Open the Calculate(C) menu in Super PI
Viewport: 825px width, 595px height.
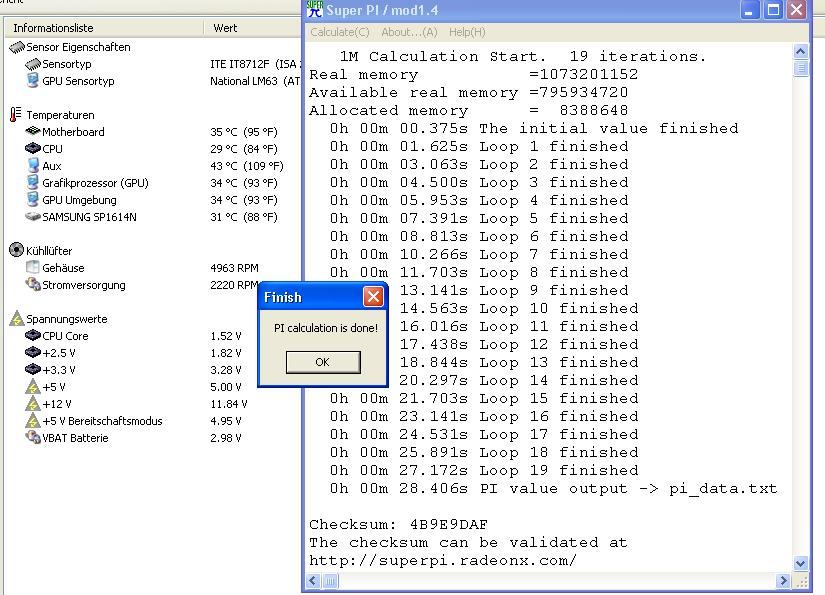[339, 32]
